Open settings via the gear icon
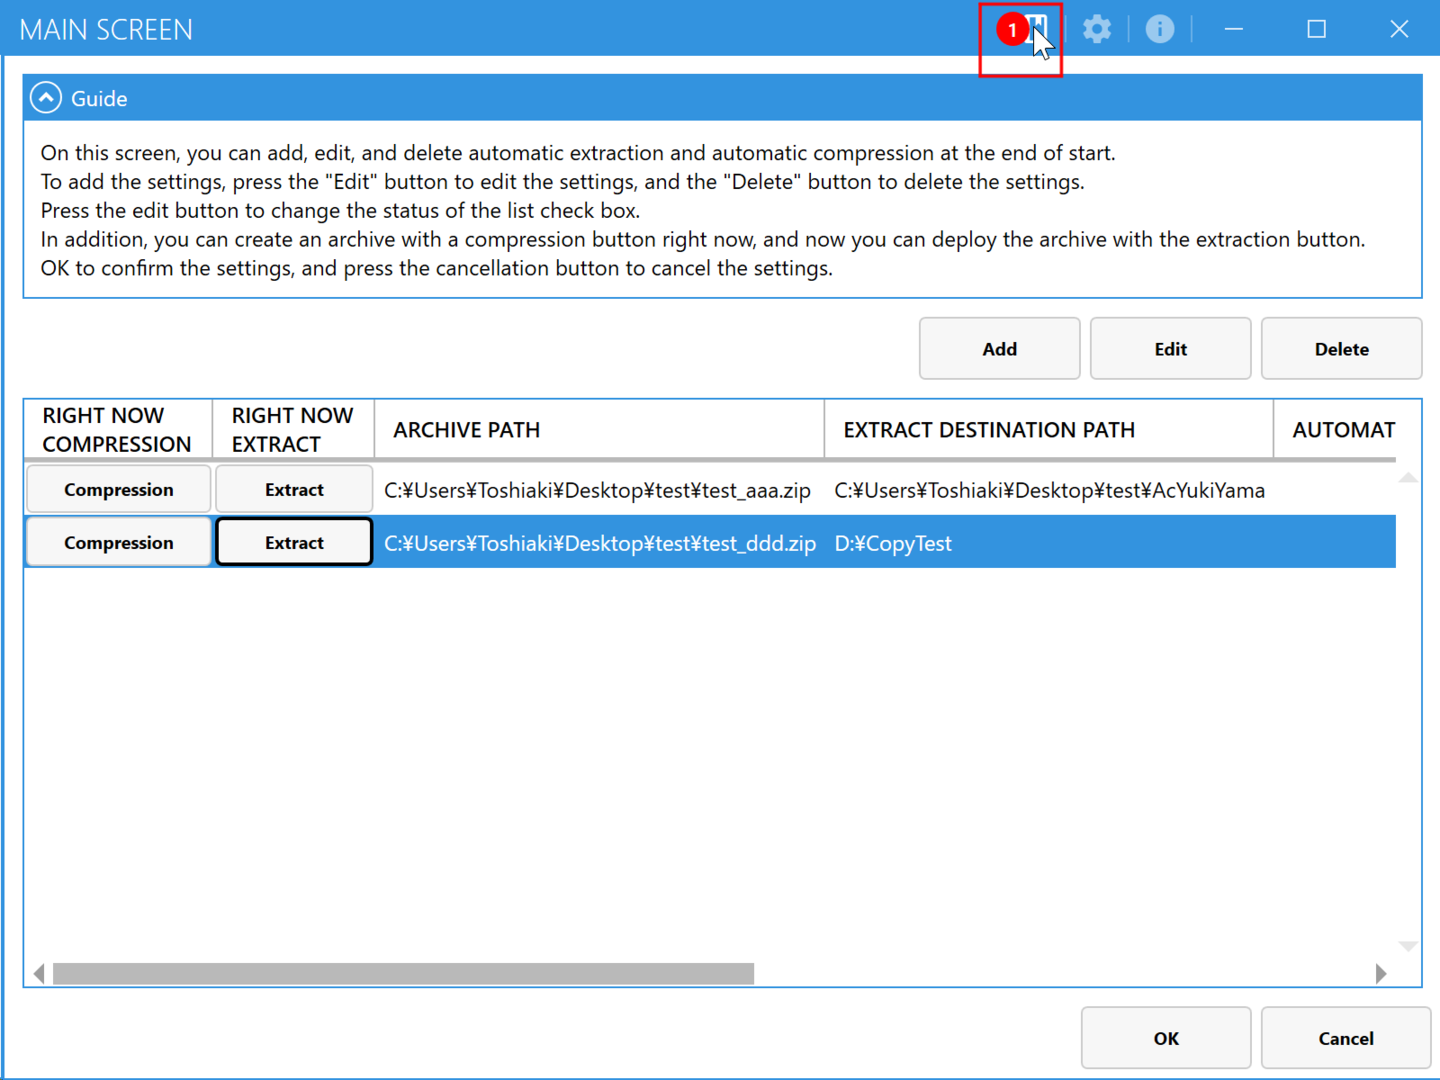1440x1080 pixels. [x=1097, y=29]
